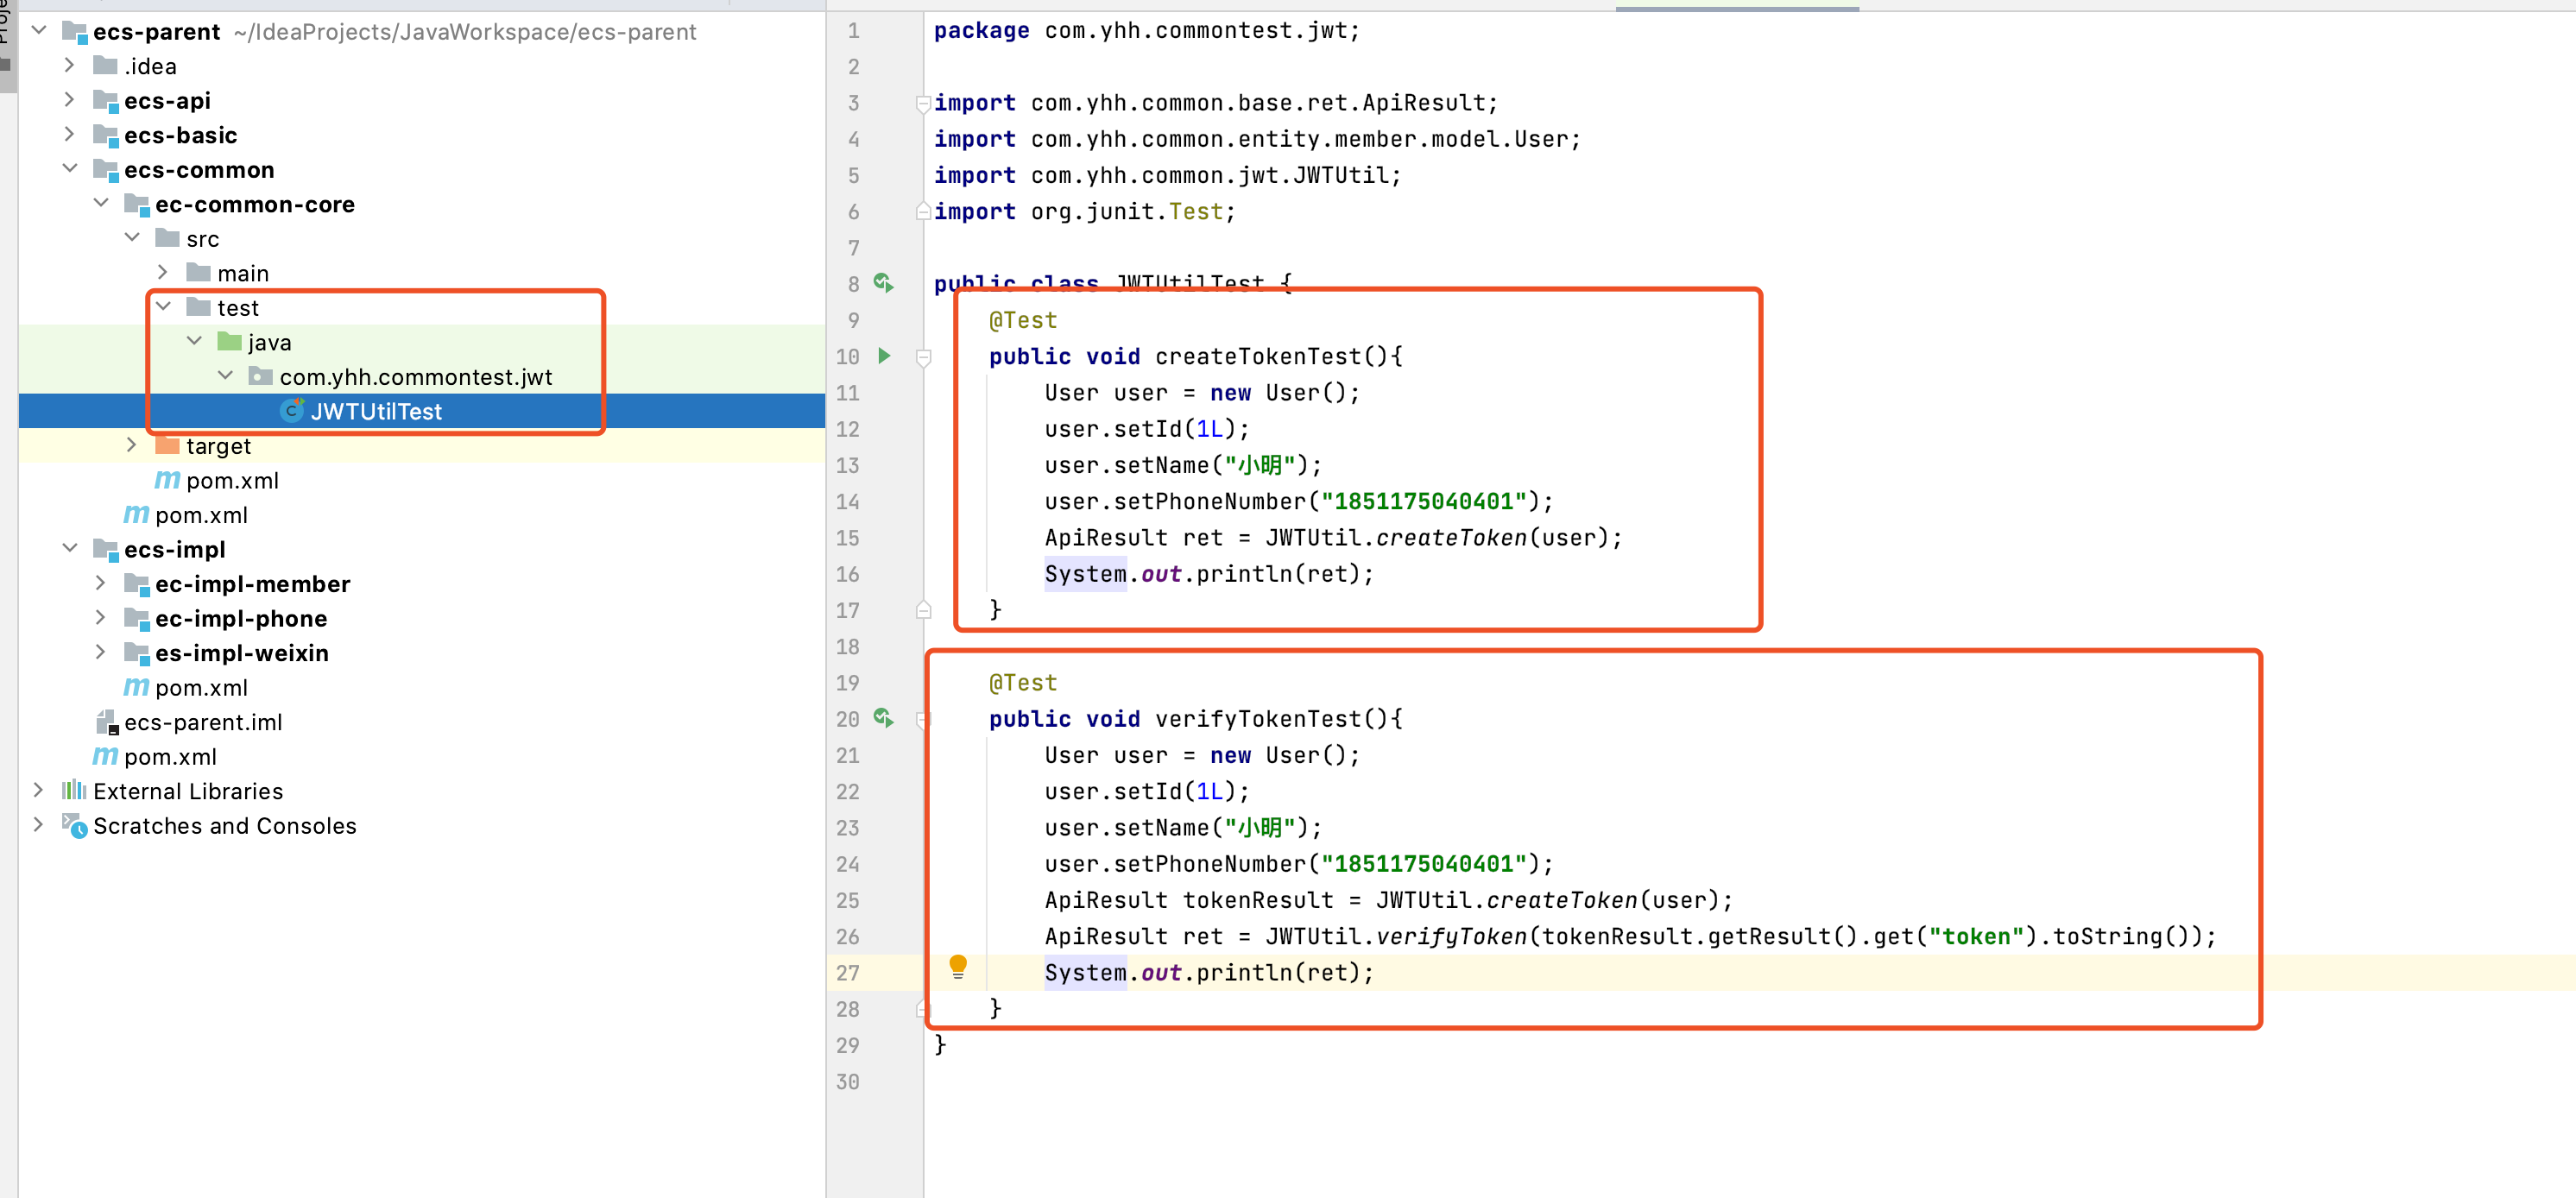2576x1198 pixels.
Task: Click the run icon beside createTokenTest
Action: (x=884, y=356)
